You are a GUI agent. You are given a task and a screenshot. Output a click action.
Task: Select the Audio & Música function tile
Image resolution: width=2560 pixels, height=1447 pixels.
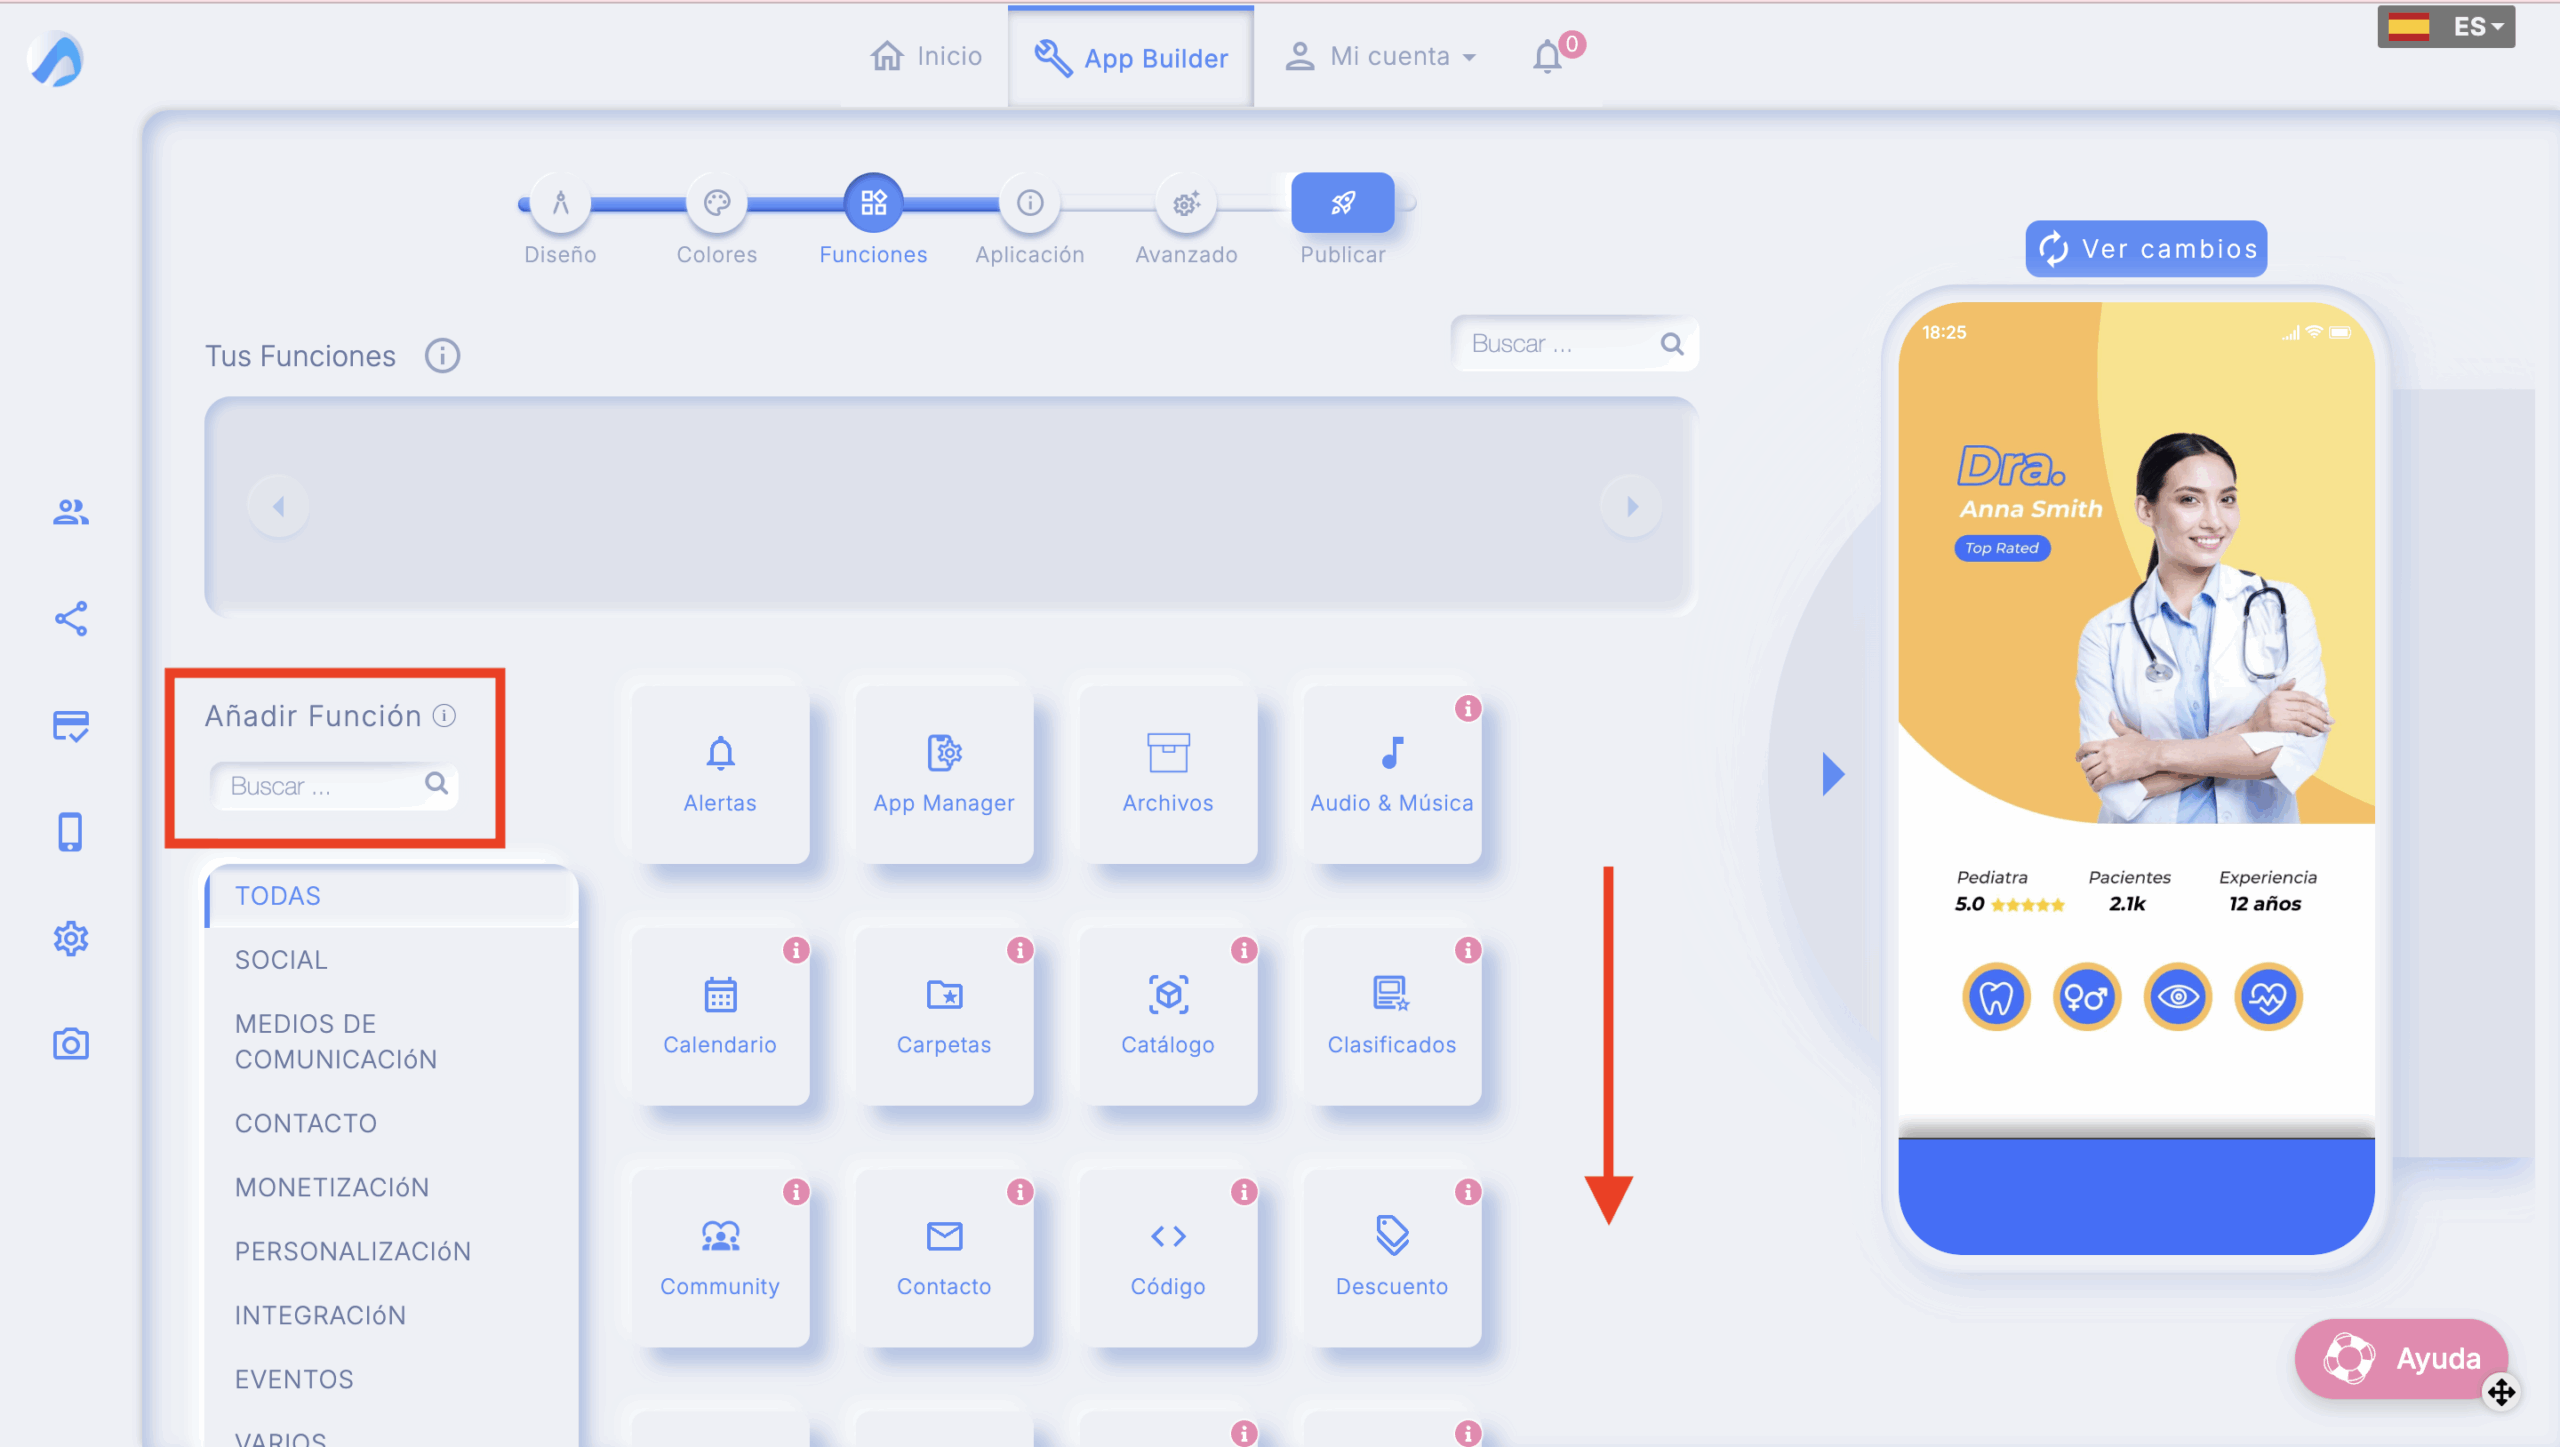(x=1391, y=774)
